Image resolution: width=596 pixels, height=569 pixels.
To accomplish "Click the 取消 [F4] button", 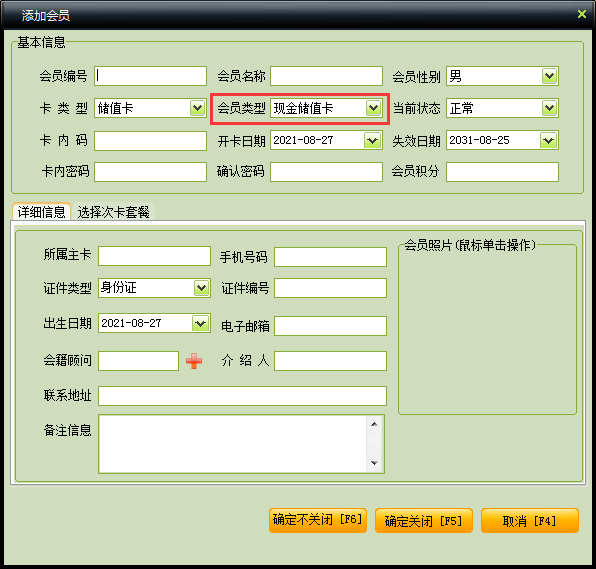I will 529,520.
